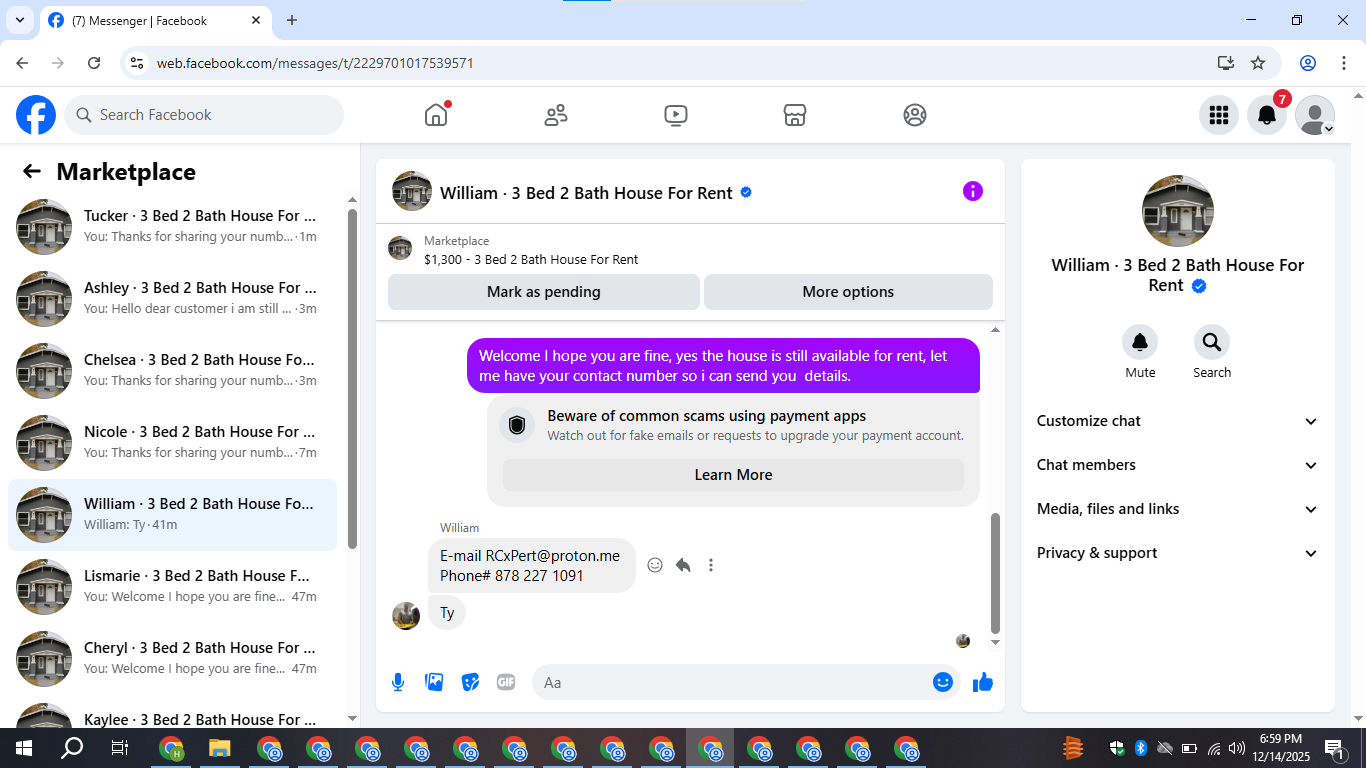Expand Media, files and links section
The height and width of the screenshot is (768, 1366).
click(x=1177, y=509)
